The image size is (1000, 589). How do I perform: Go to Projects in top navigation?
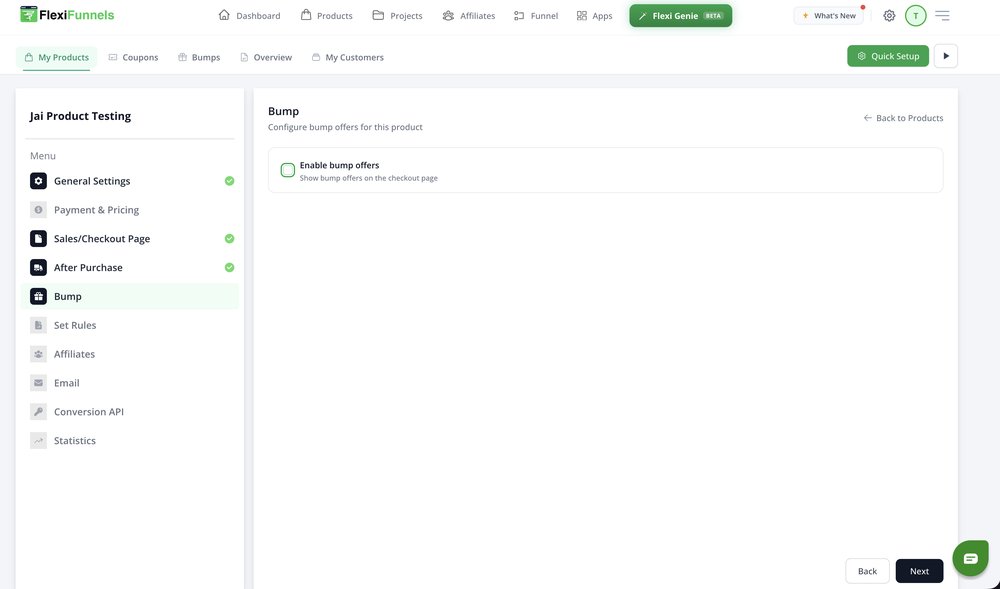click(x=397, y=15)
